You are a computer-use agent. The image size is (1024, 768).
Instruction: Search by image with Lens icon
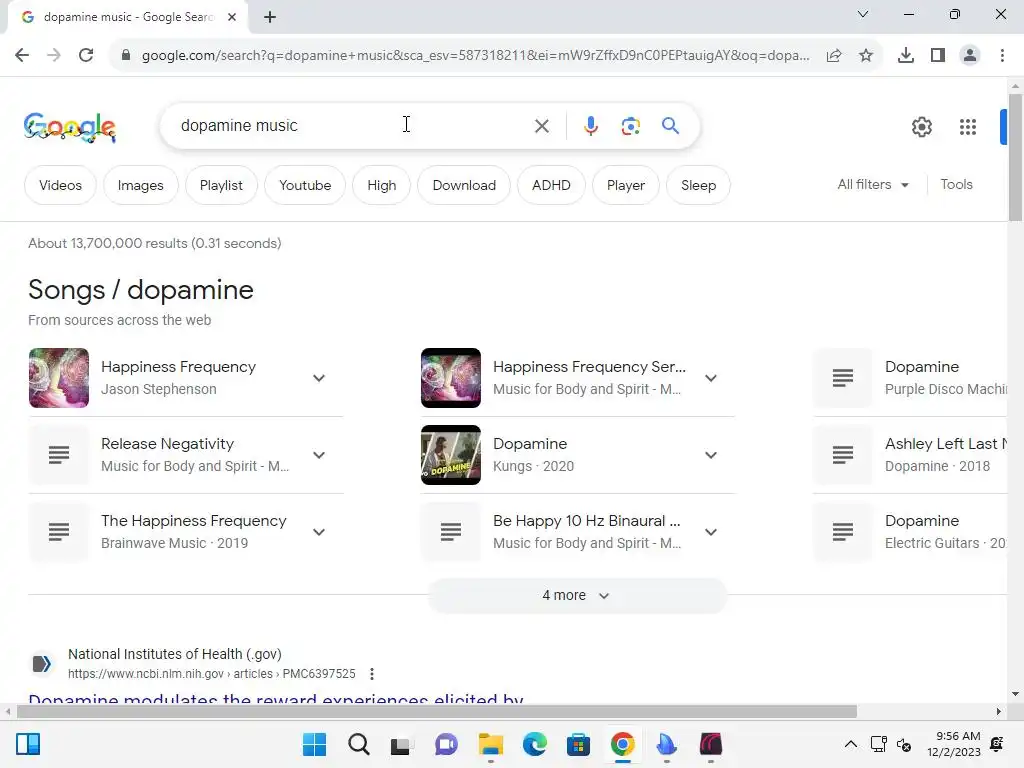[630, 126]
